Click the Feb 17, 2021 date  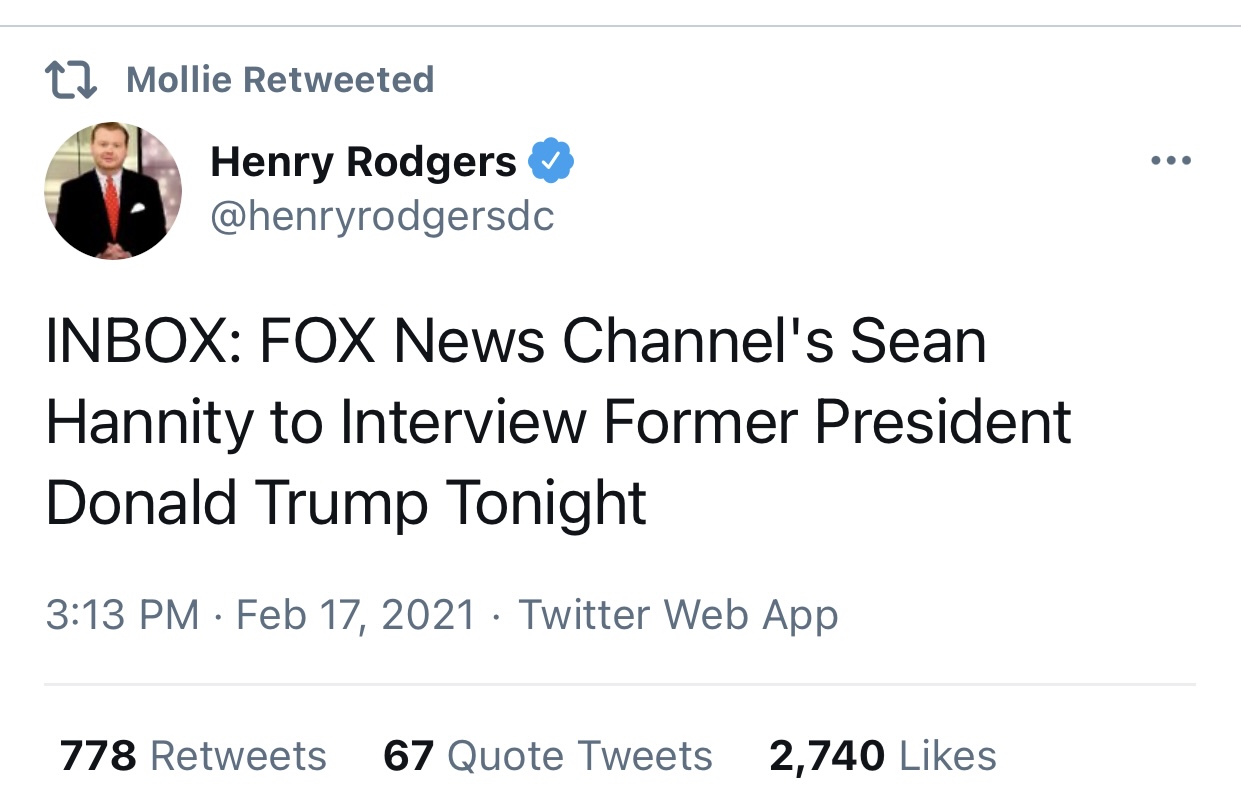[356, 614]
